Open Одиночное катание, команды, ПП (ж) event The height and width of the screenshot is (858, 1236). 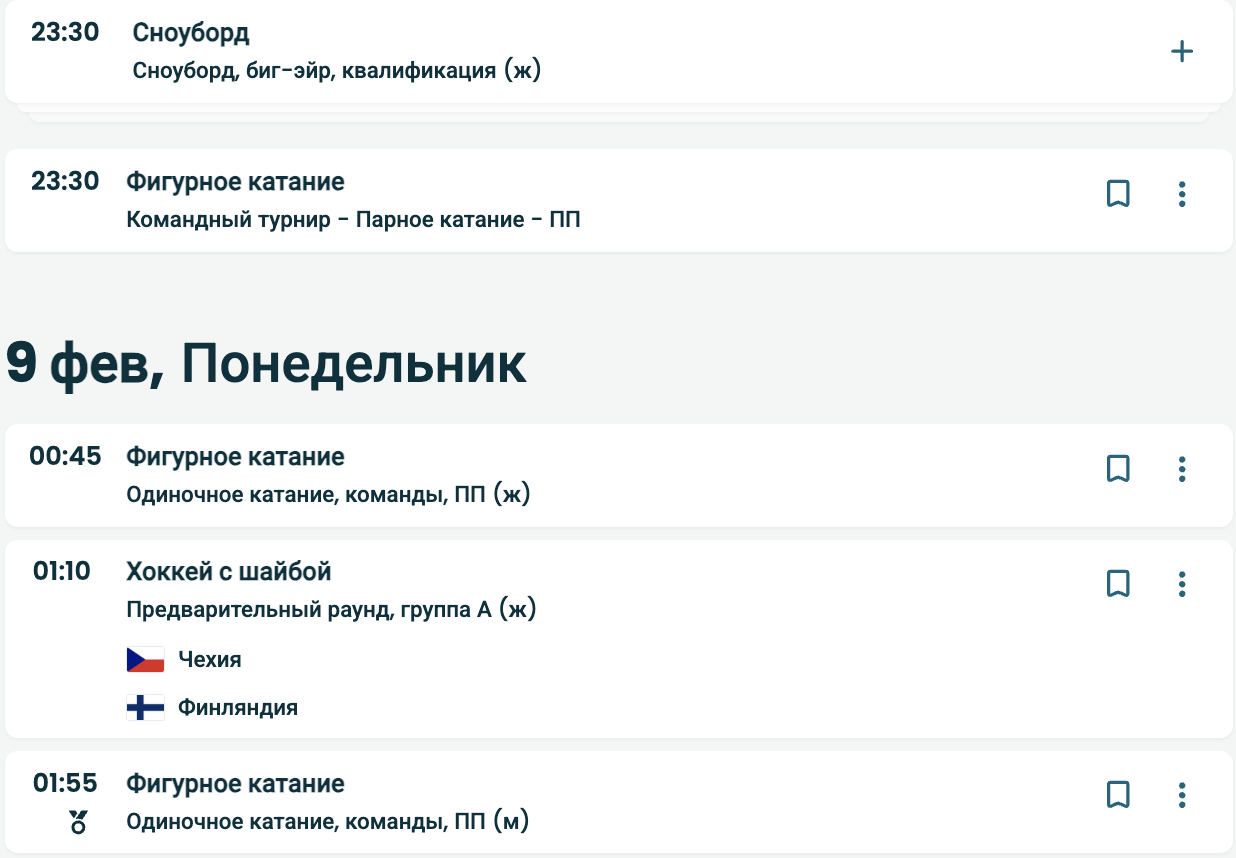tap(328, 494)
